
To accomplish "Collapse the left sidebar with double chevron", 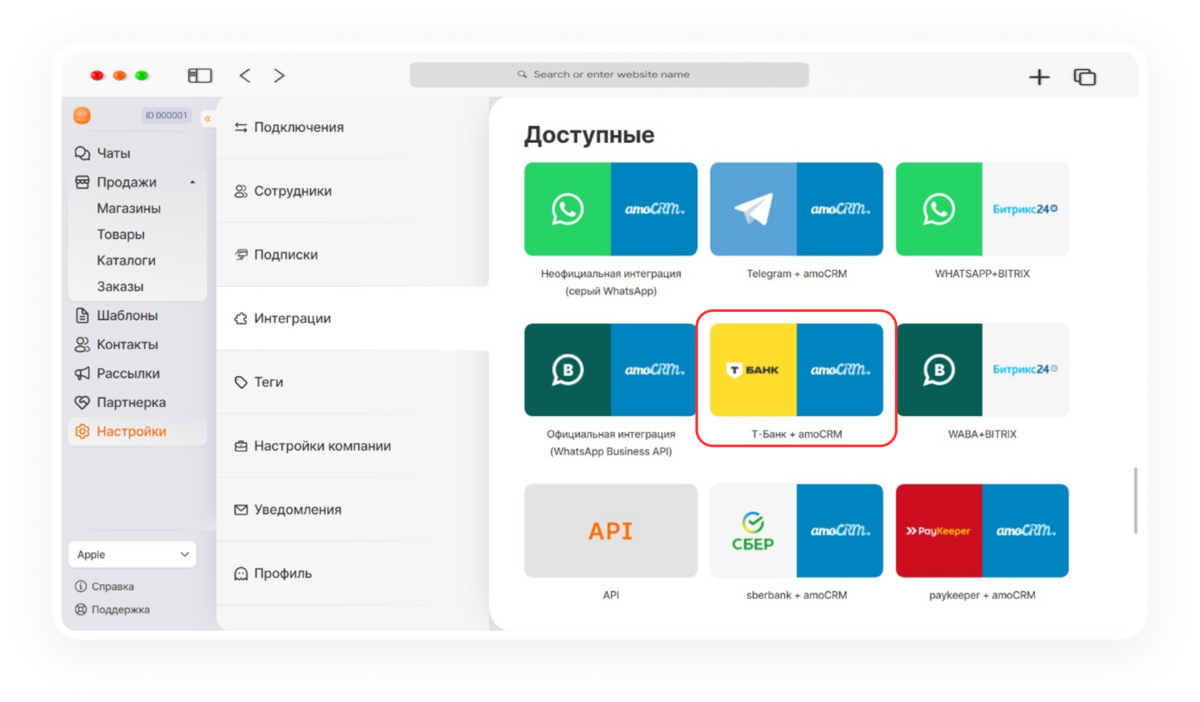I will click(x=208, y=118).
